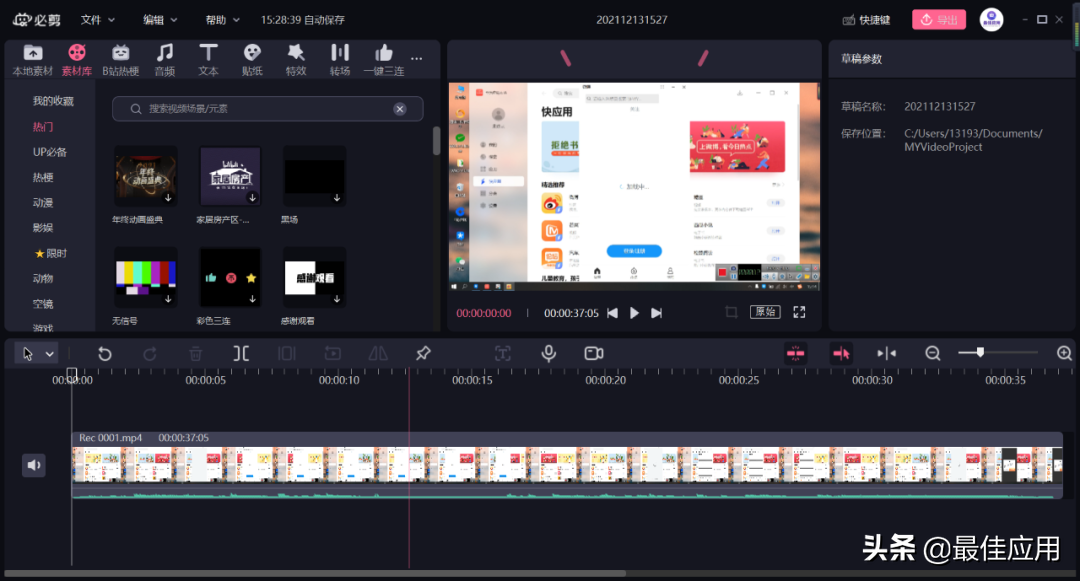Image resolution: width=1080 pixels, height=581 pixels.
Task: Play the preview video
Action: click(634, 313)
